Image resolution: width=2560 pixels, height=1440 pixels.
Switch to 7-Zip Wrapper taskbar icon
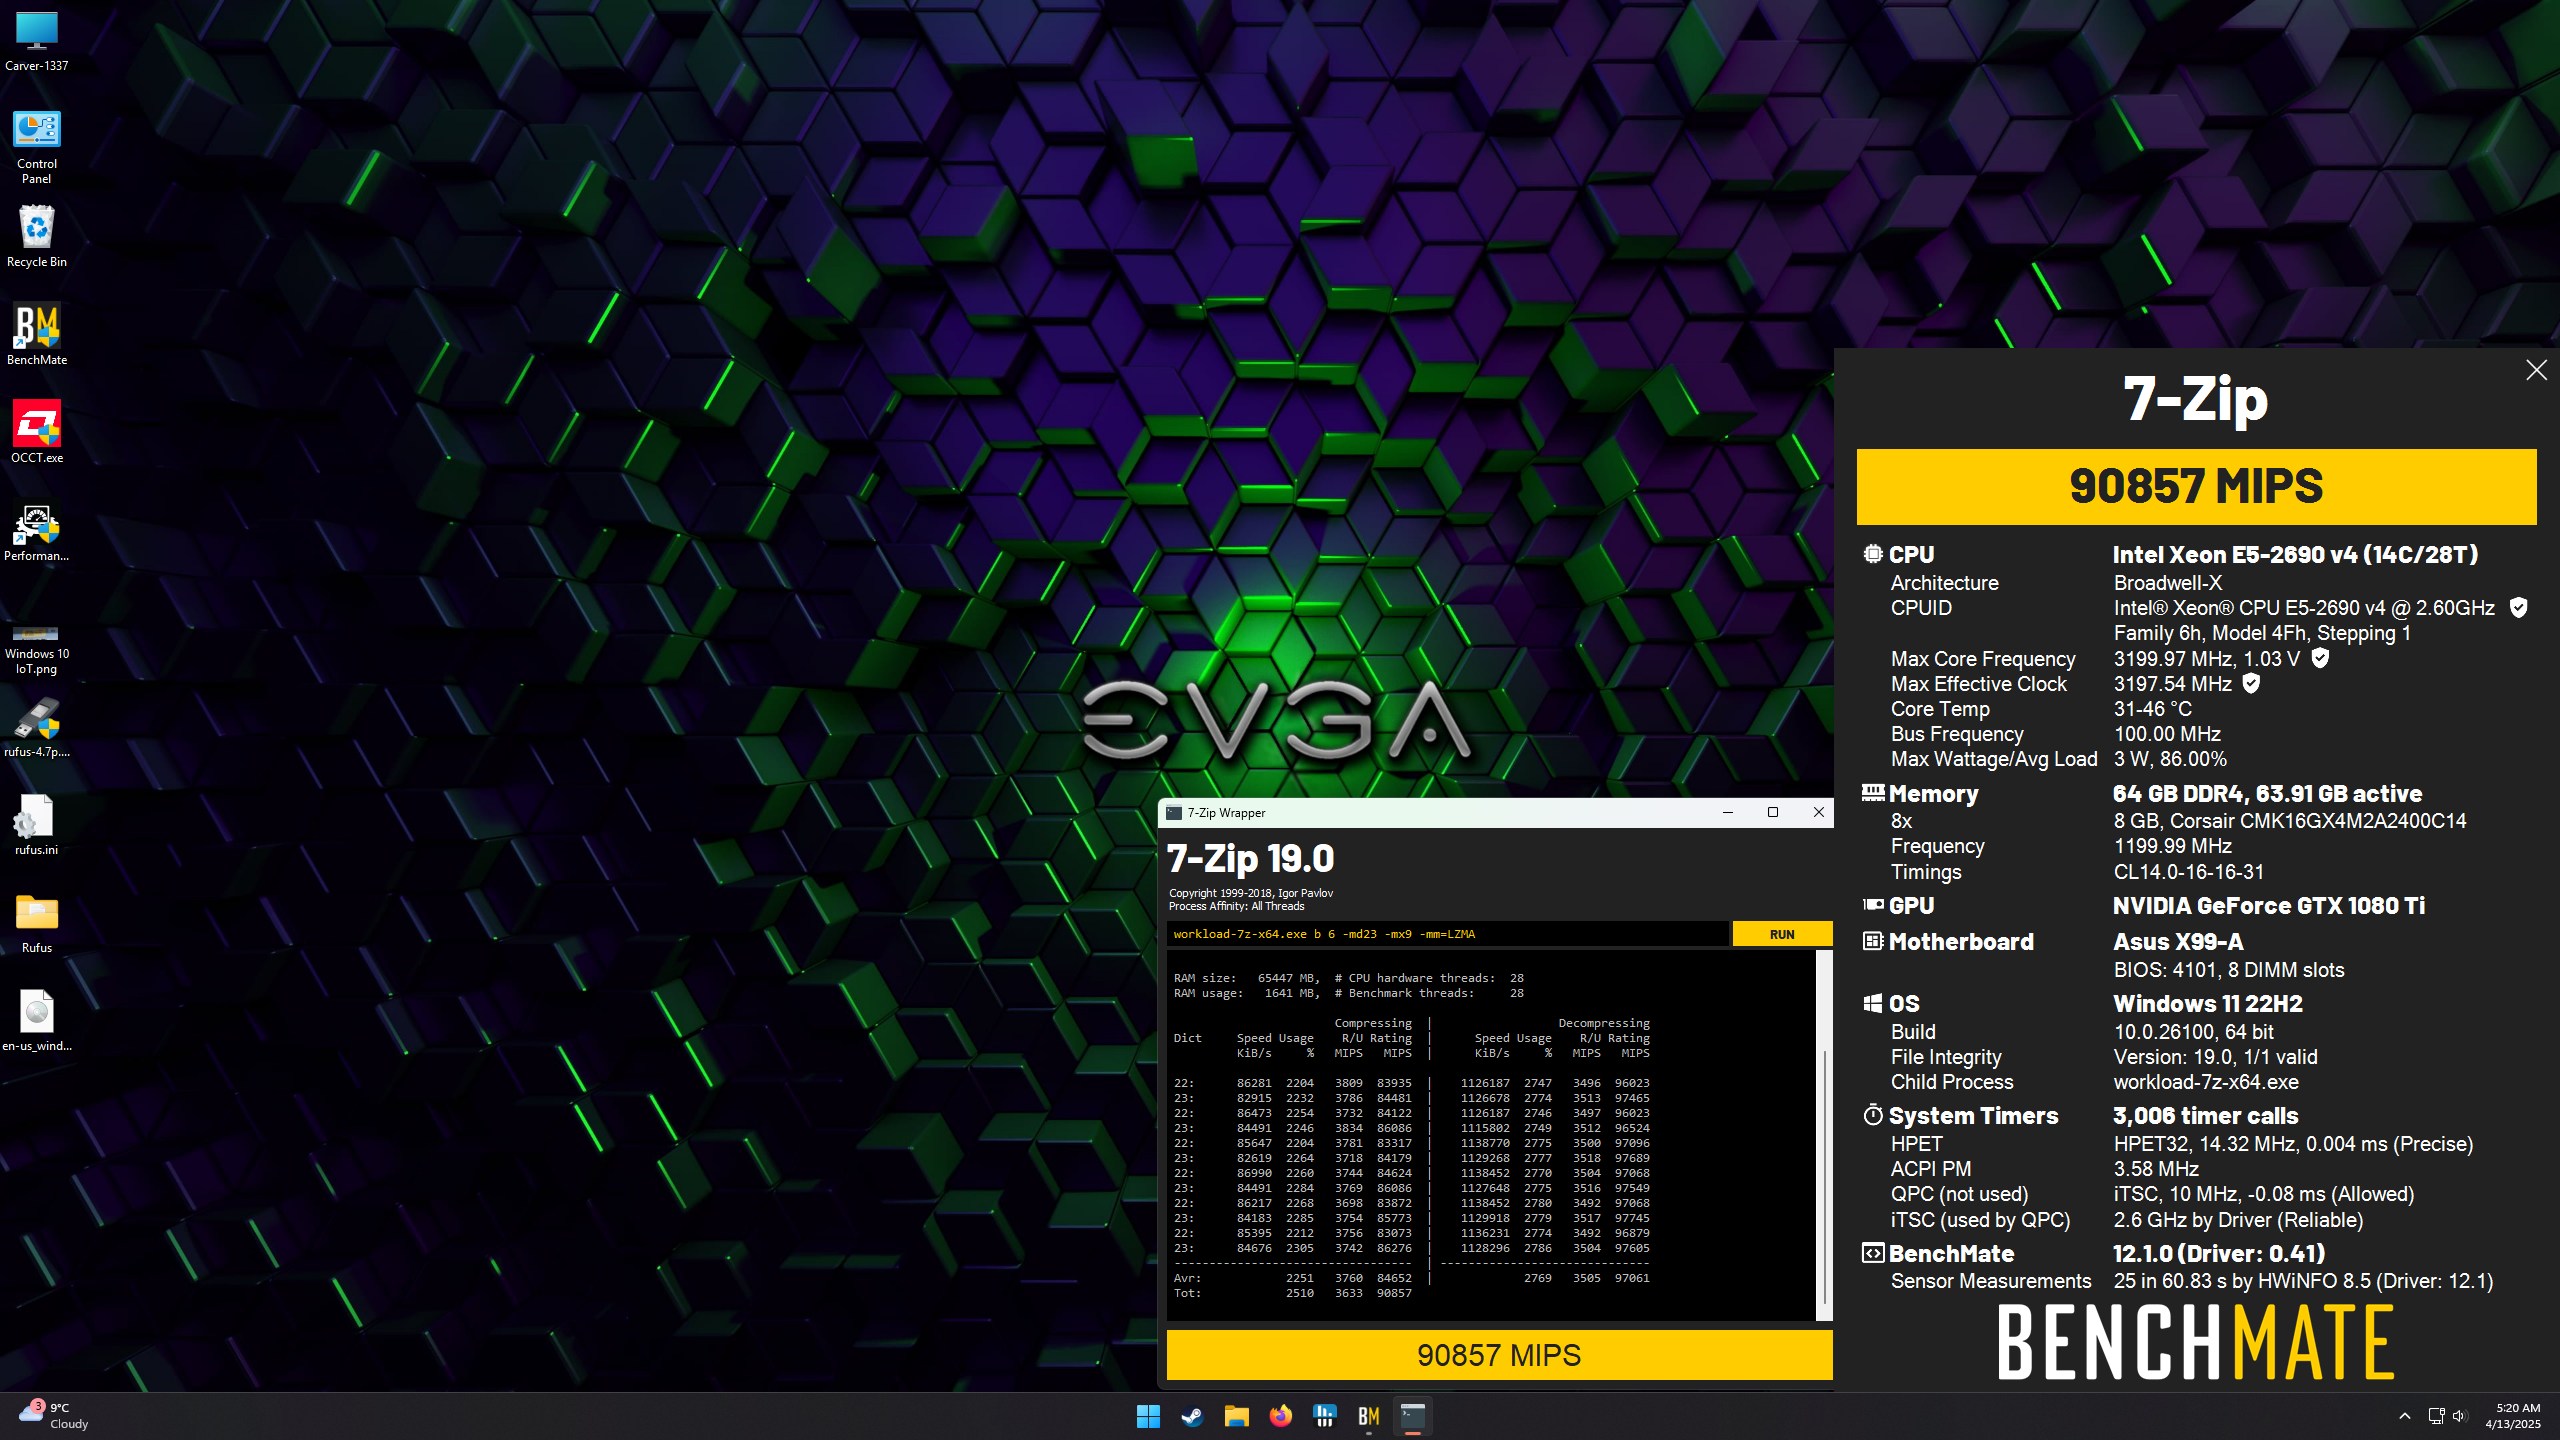tap(1413, 1416)
